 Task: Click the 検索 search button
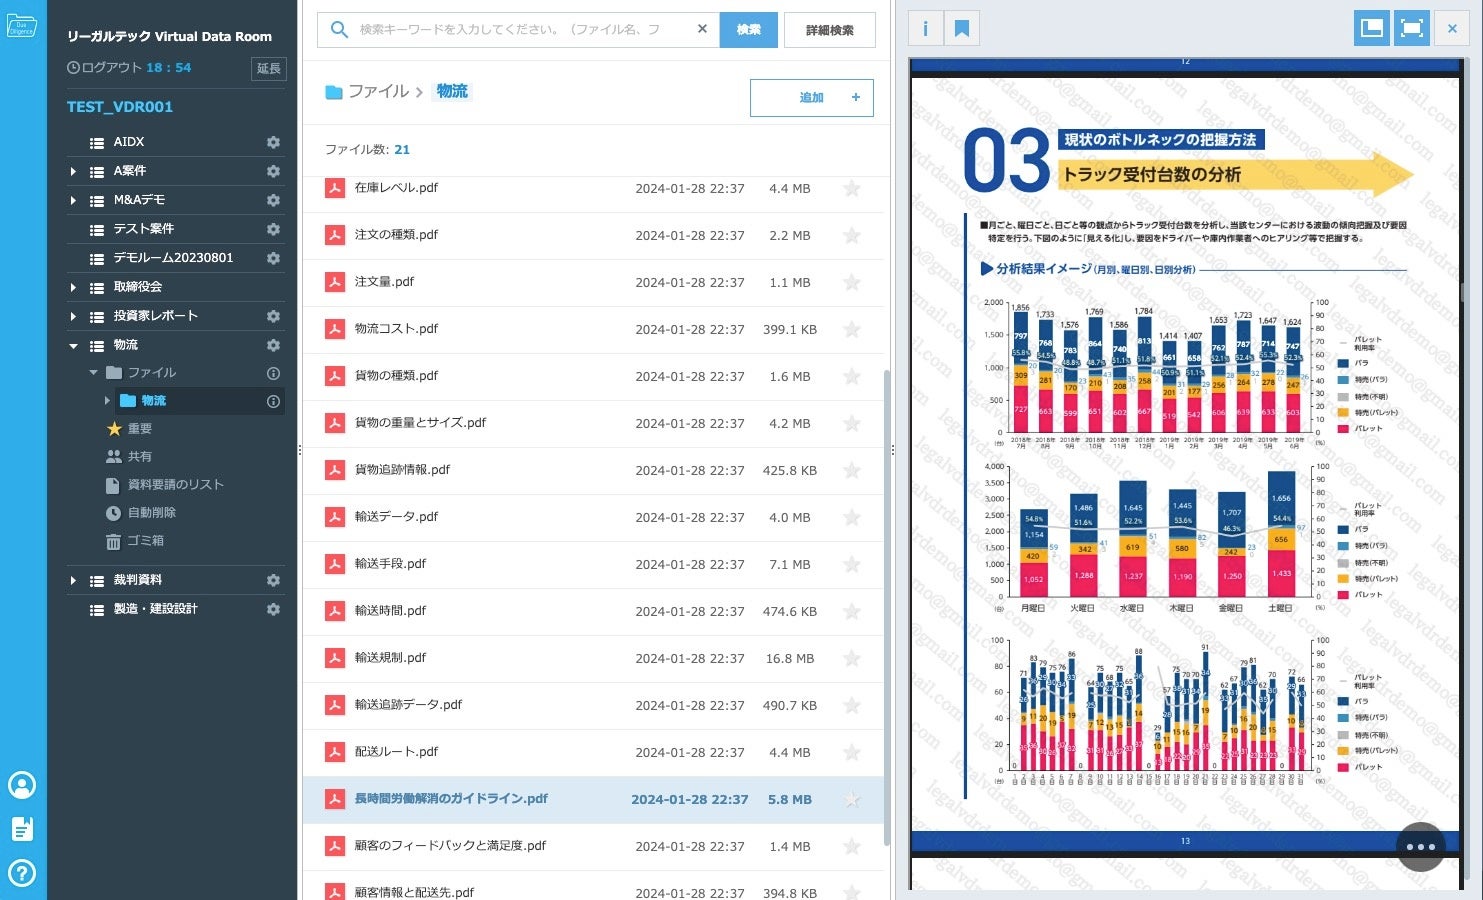[749, 30]
